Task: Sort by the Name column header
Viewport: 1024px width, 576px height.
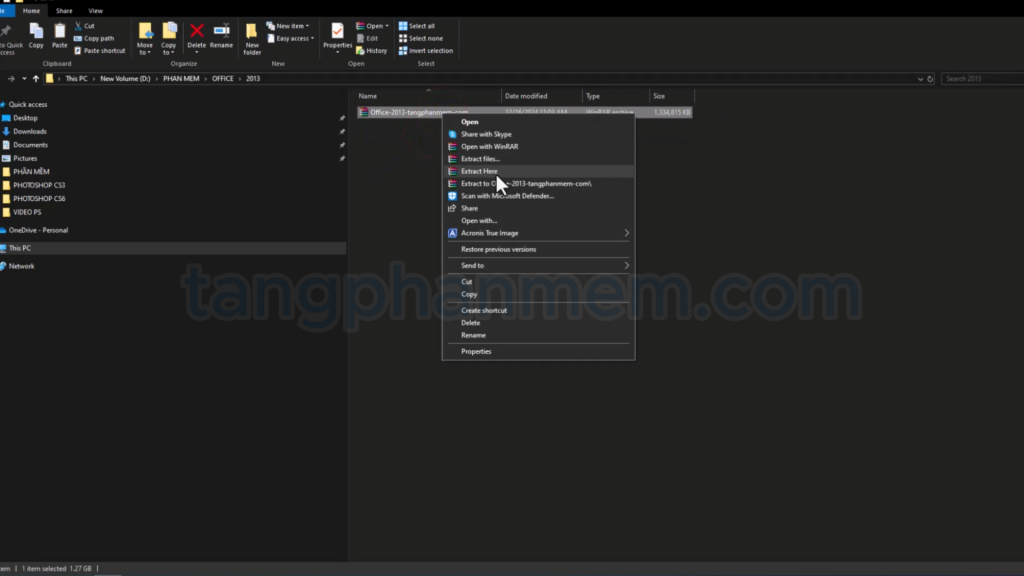Action: click(428, 96)
